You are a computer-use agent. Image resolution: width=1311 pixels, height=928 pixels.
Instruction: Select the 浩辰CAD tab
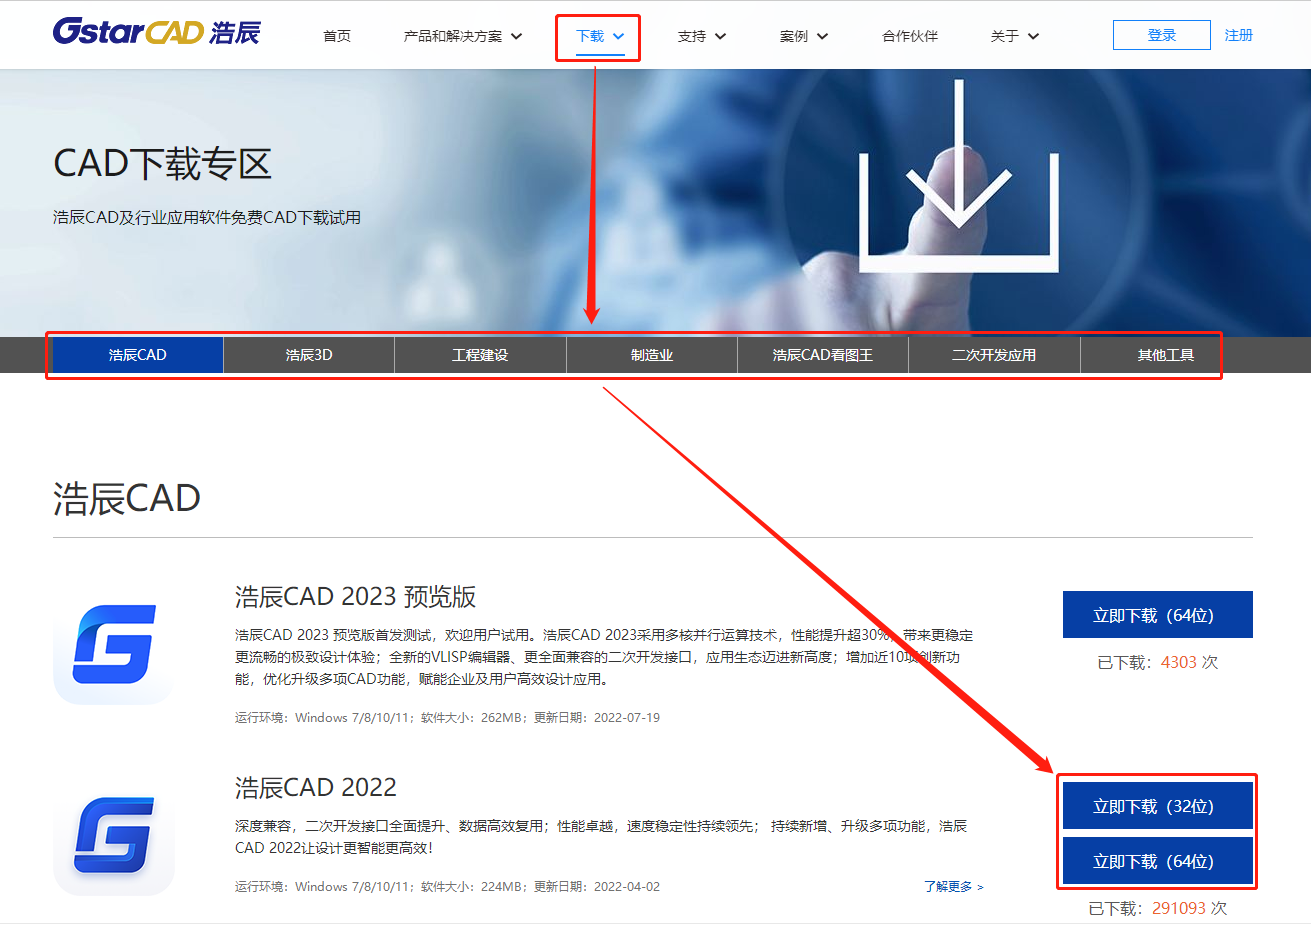click(138, 355)
